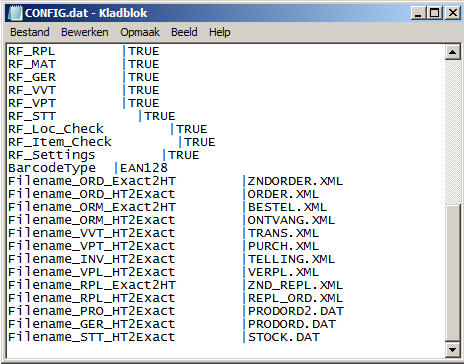464x364 pixels.
Task: Place cursor on TRUE after RF_Settings
Action: click(x=183, y=155)
